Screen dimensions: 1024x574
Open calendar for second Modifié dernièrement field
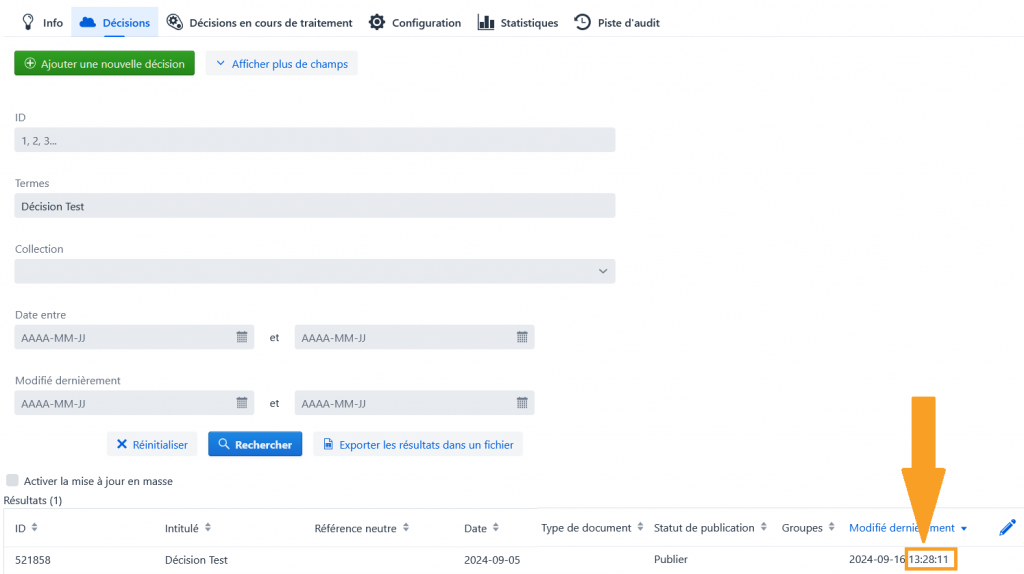(x=522, y=403)
